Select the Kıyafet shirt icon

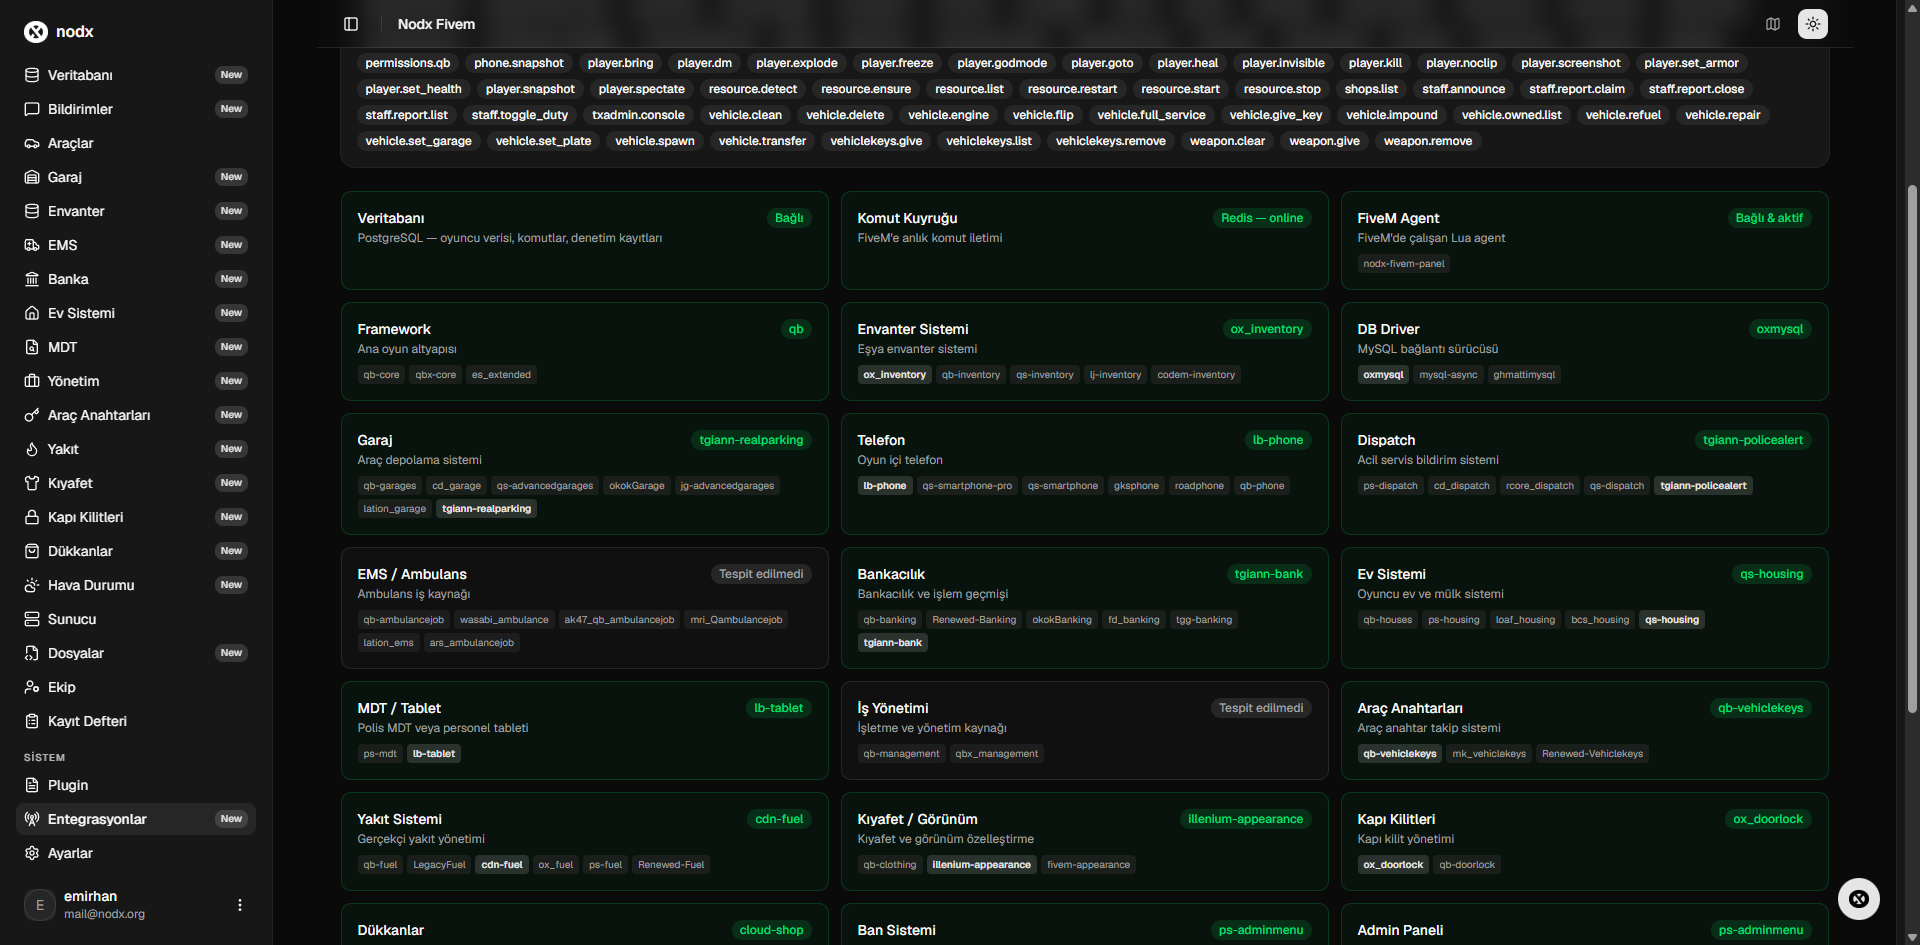32,483
